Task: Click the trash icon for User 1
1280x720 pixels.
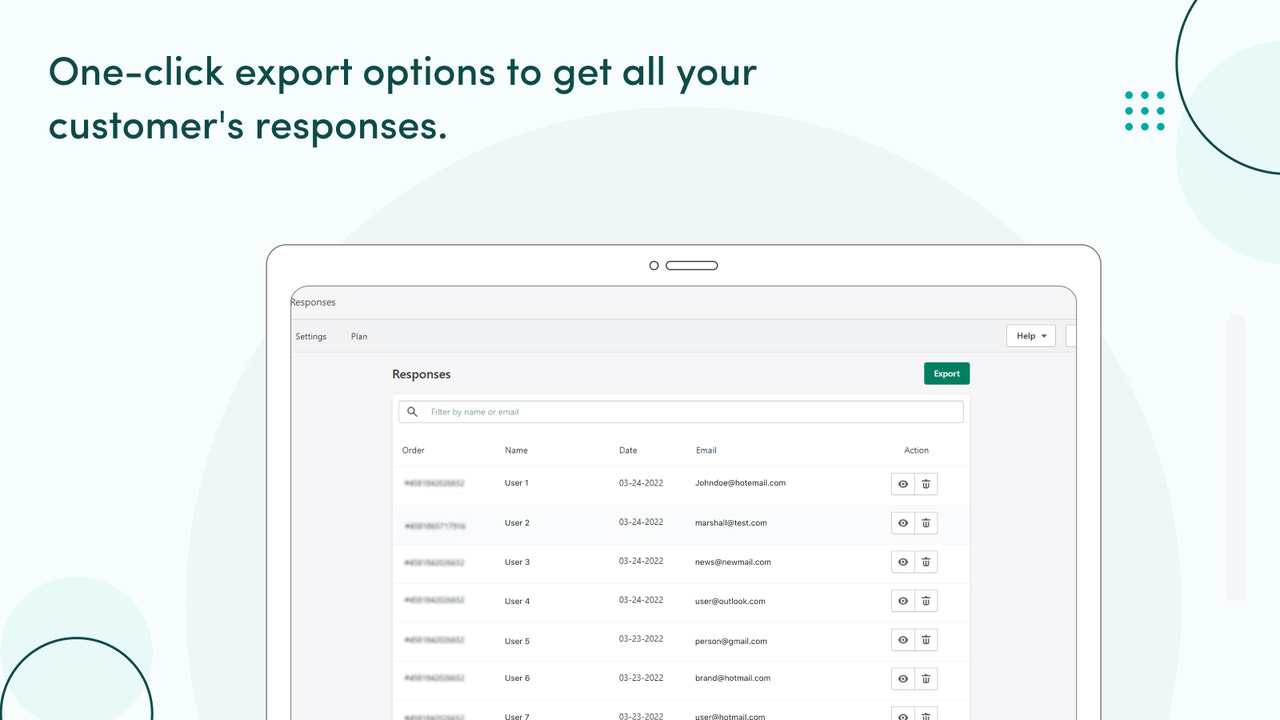Action: click(926, 483)
